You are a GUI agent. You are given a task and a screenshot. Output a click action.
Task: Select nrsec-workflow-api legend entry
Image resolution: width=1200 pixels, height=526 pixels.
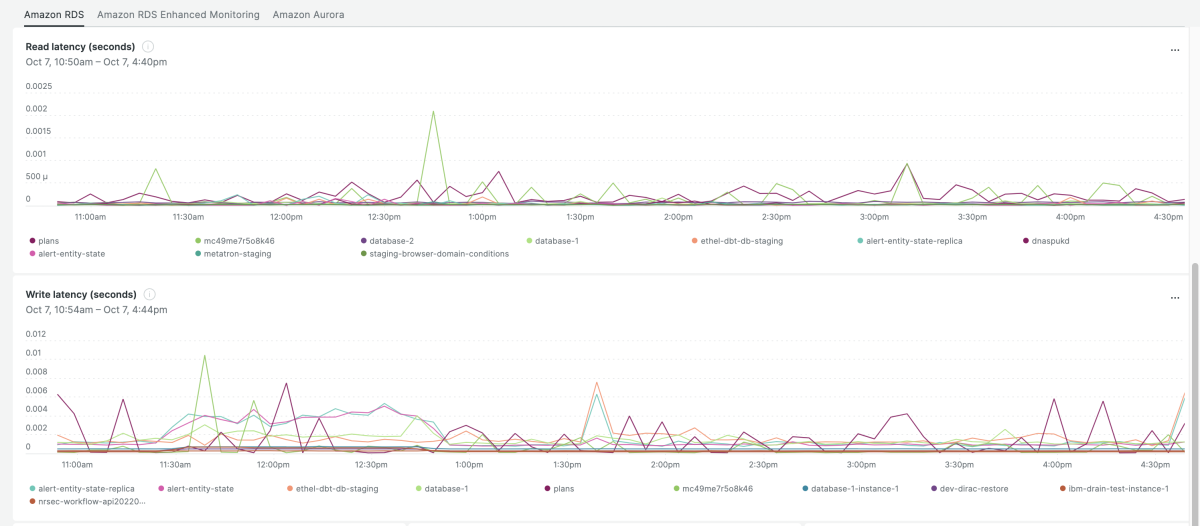coord(91,502)
